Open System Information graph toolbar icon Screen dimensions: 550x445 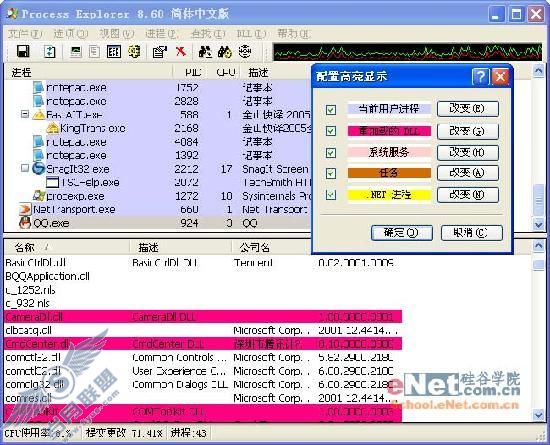[x=76, y=52]
